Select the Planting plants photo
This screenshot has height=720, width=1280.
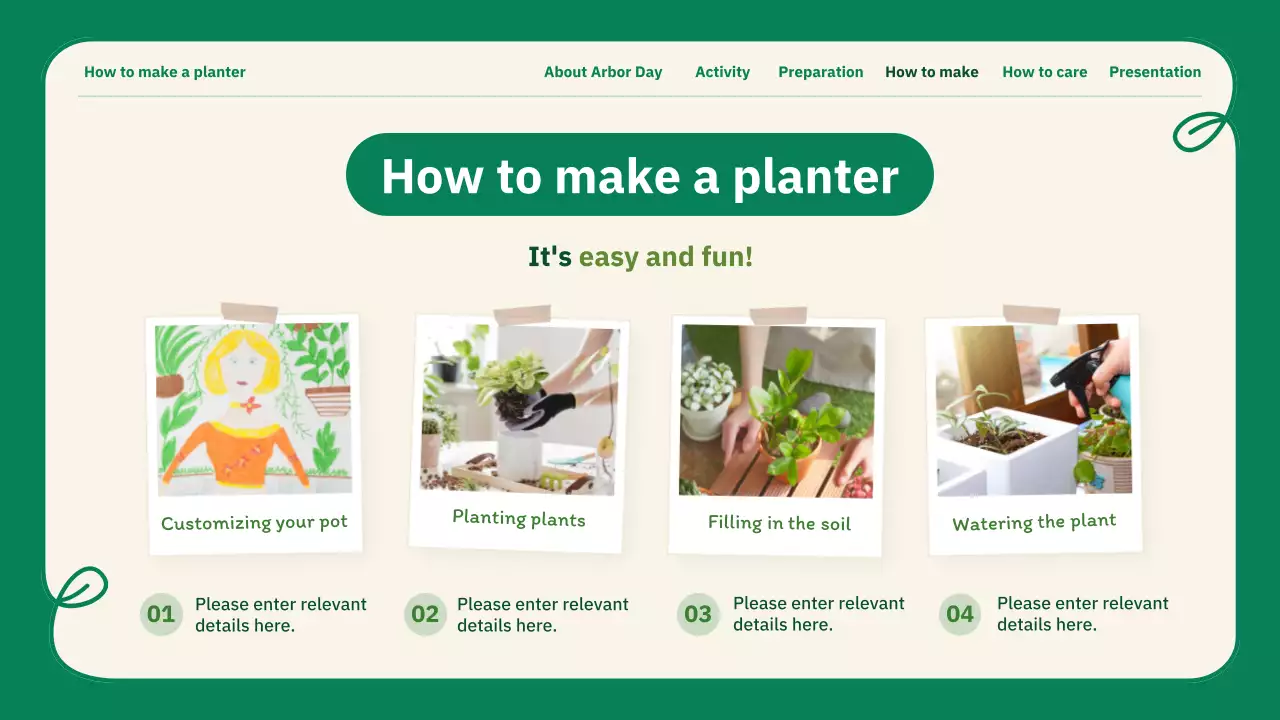[x=519, y=409]
